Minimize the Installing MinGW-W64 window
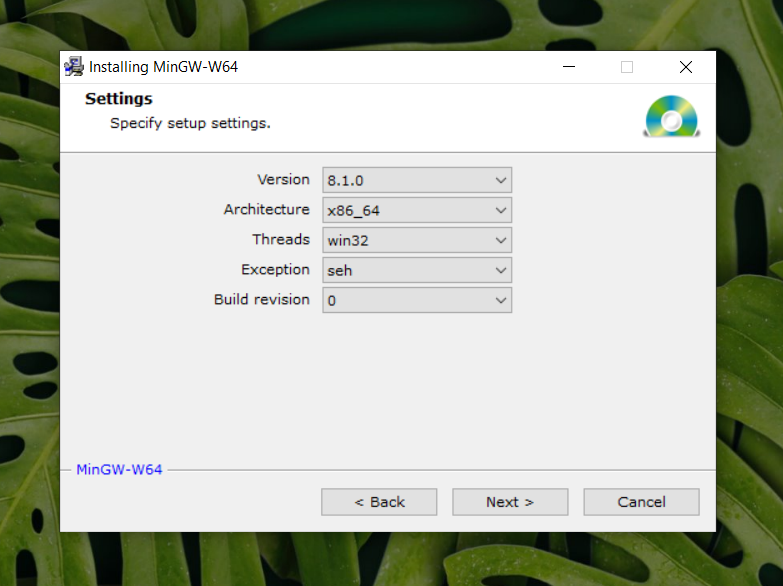The image size is (783, 586). [569, 66]
